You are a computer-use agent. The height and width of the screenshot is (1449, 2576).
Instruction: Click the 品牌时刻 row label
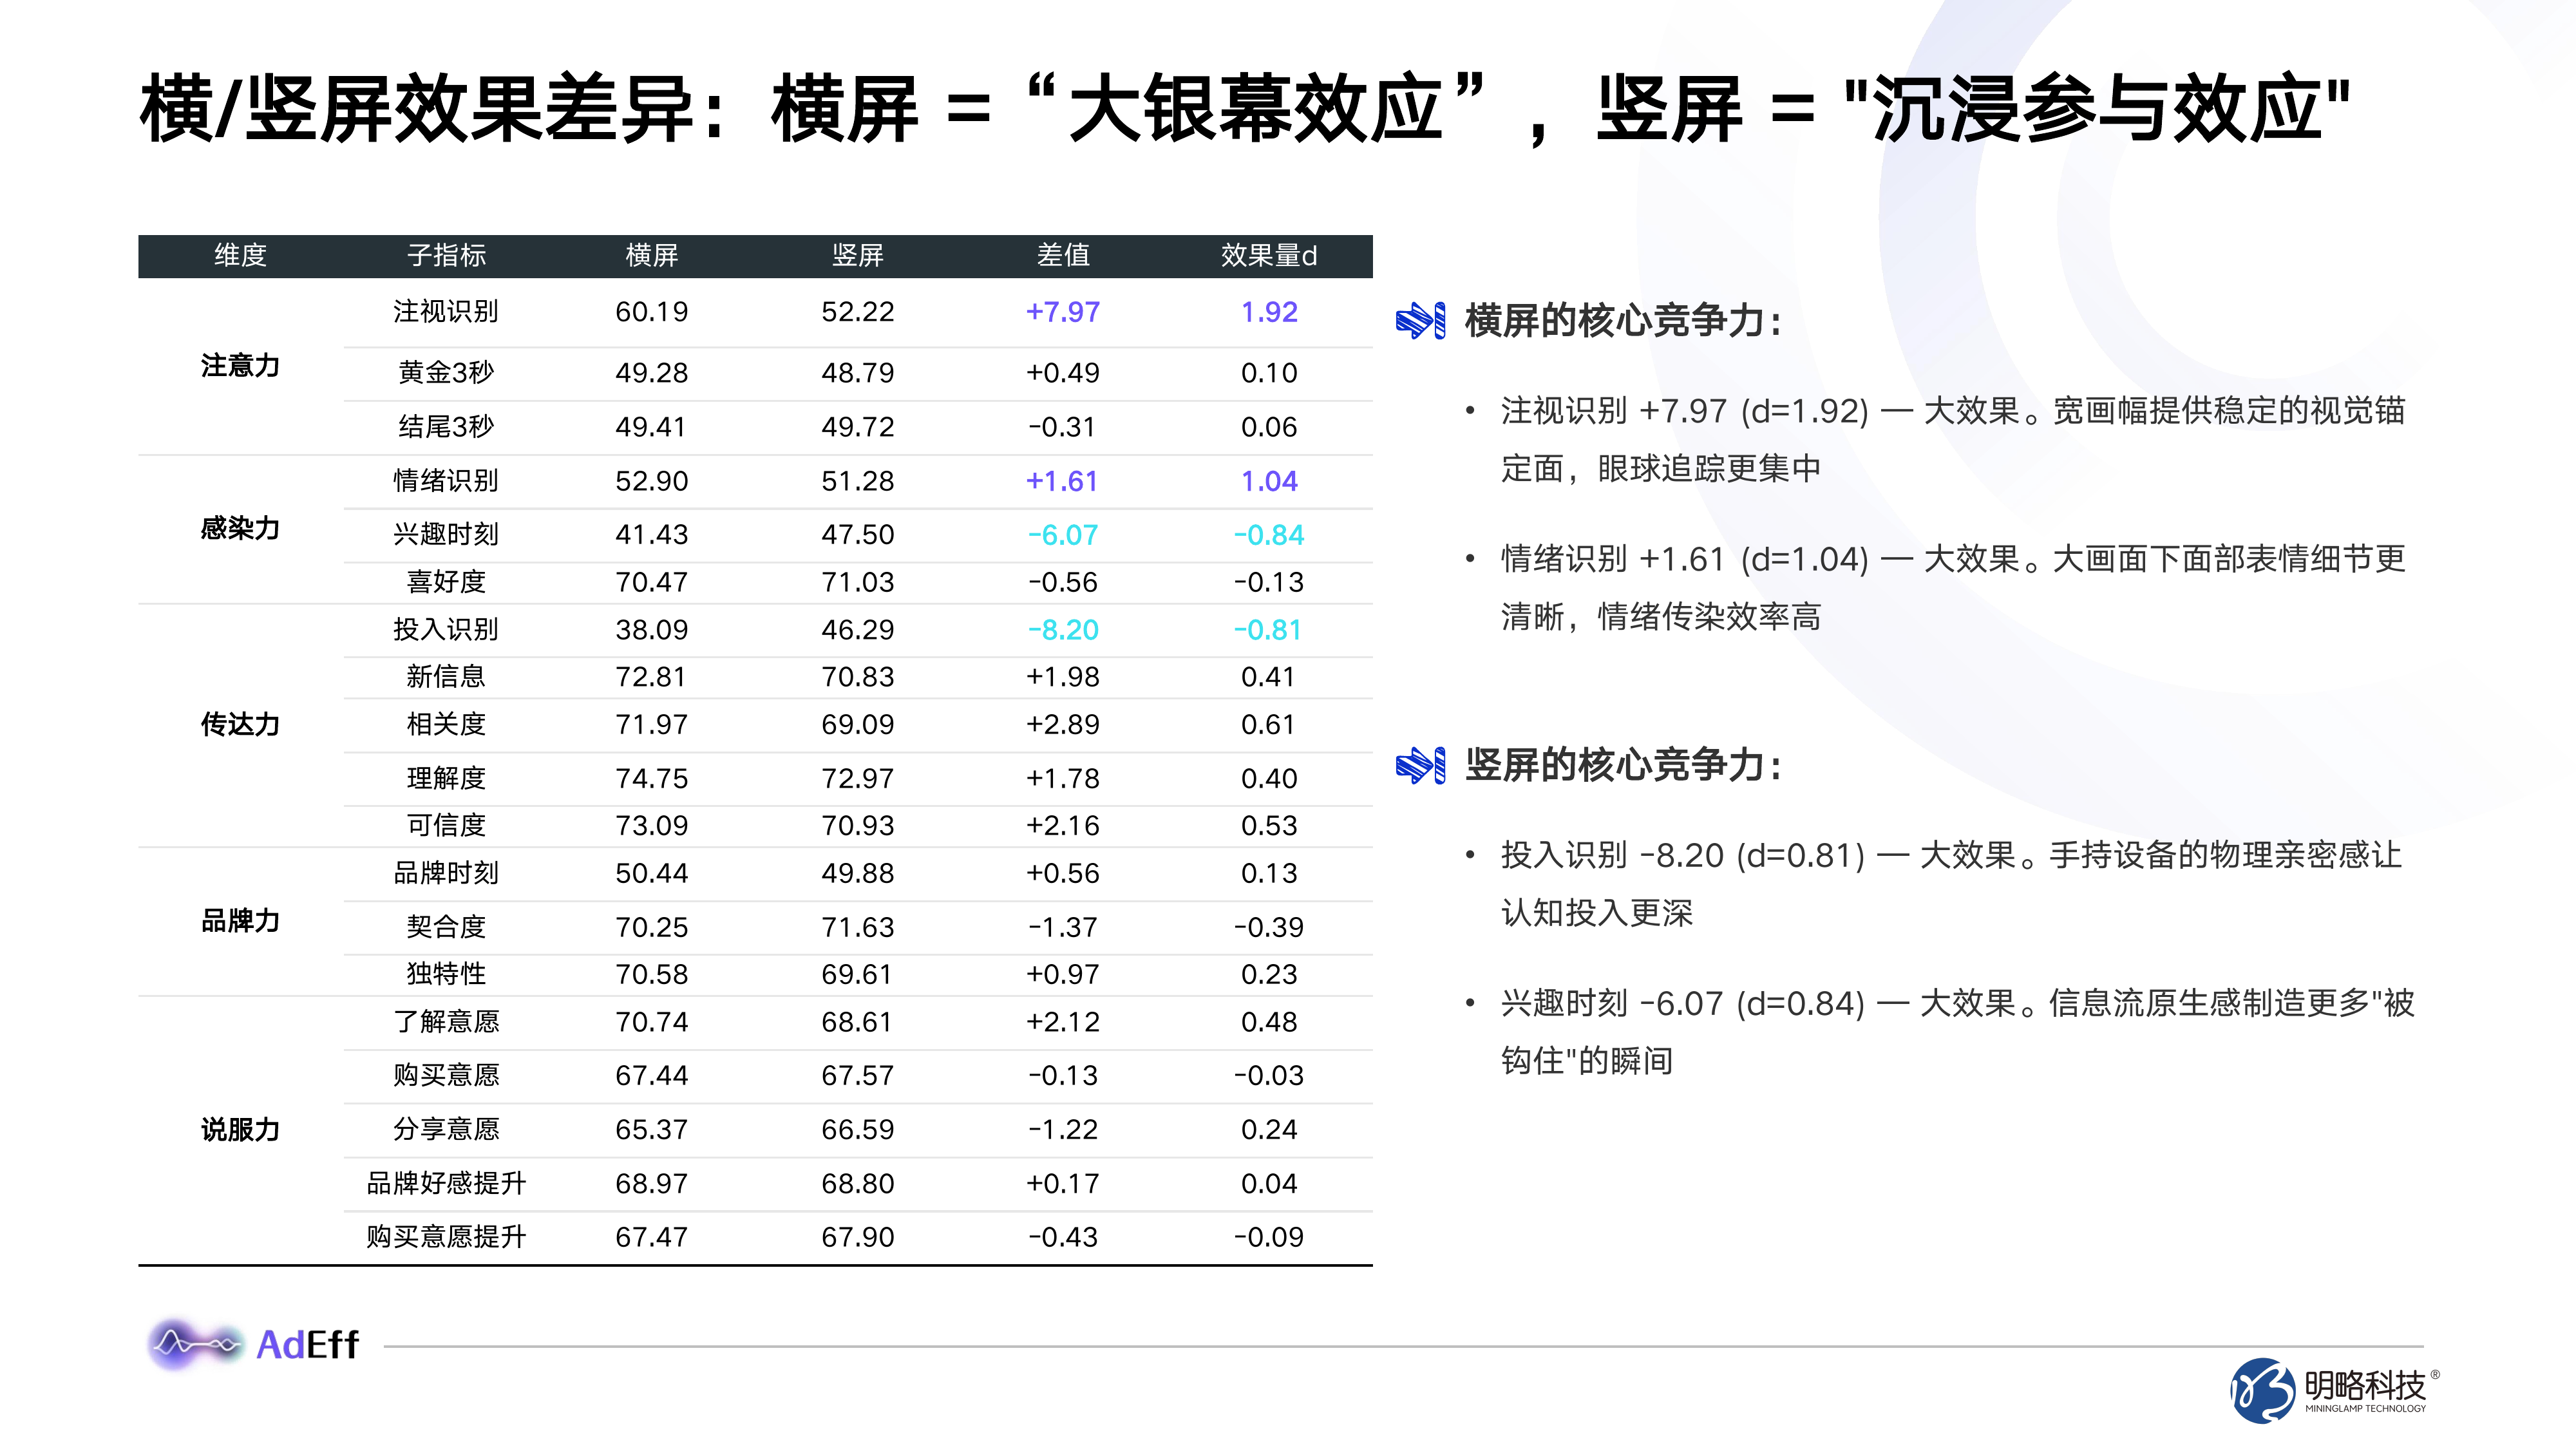pos(446,874)
